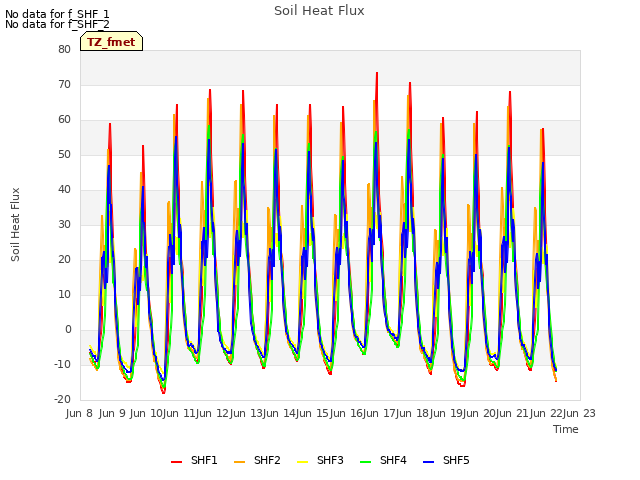640x480 pixels.
Task: Click the Jun 21 x-axis label
Action: pos(513,413)
